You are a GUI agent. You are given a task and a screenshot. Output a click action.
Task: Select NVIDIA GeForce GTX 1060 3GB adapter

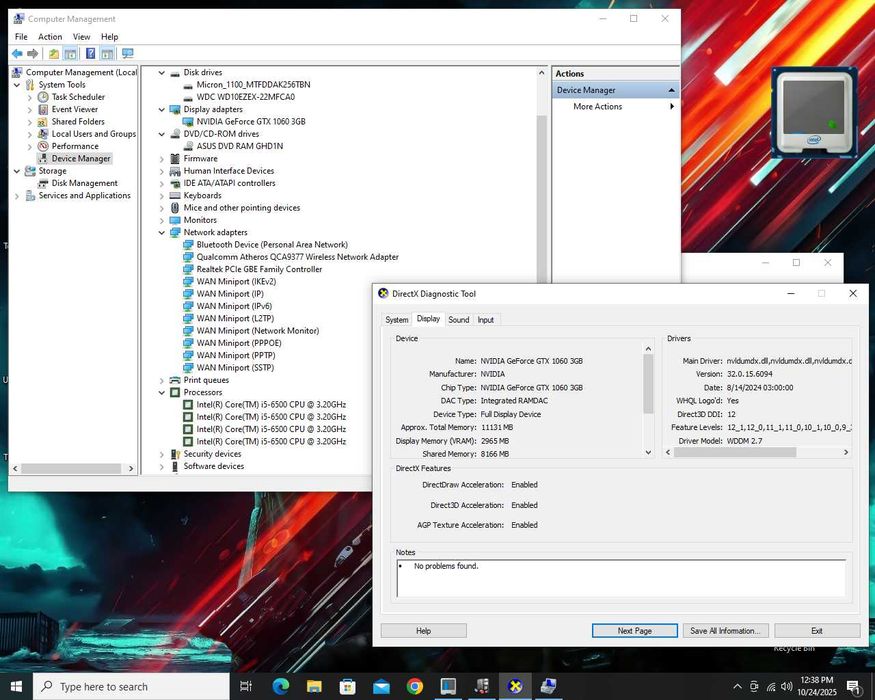[251, 121]
